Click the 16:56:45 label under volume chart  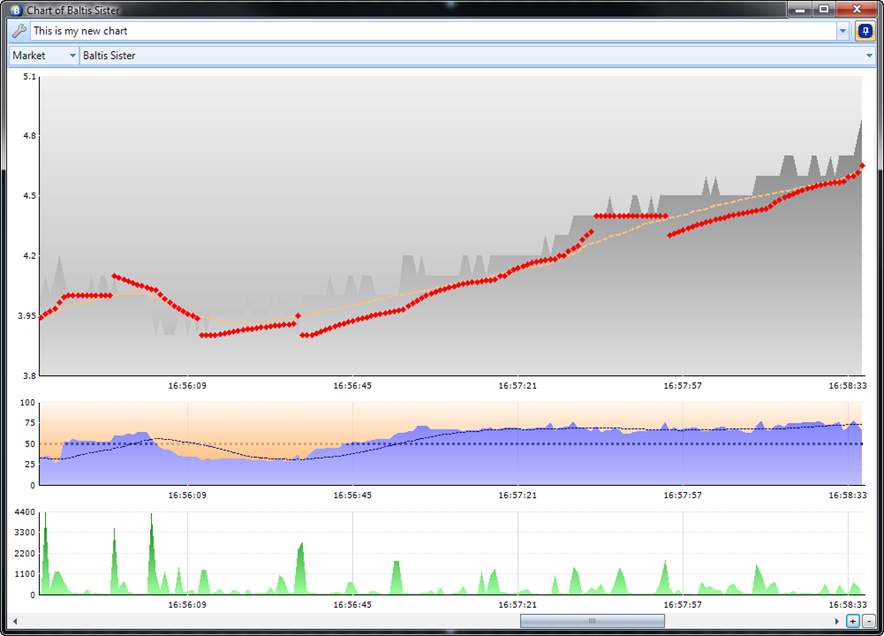pos(352,605)
